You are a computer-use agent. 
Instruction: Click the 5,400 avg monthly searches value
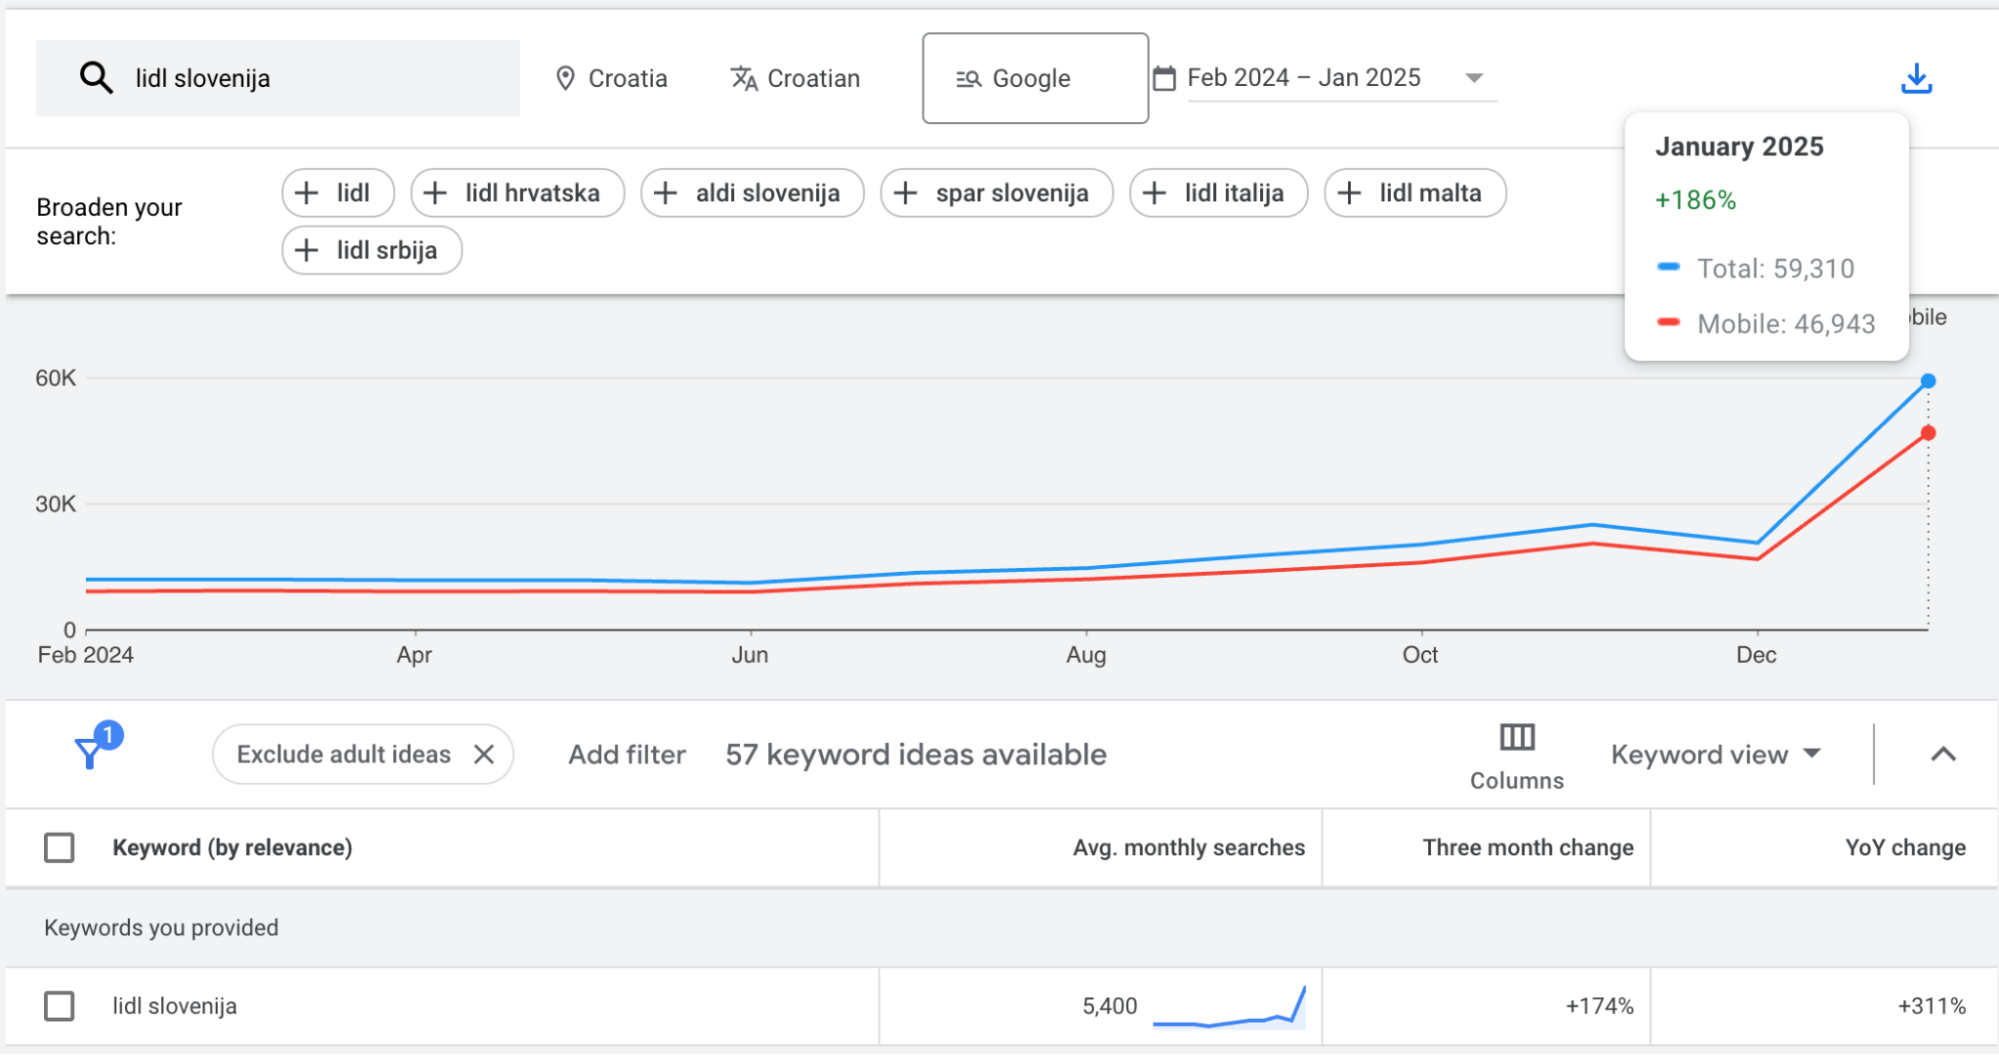tap(1110, 1006)
